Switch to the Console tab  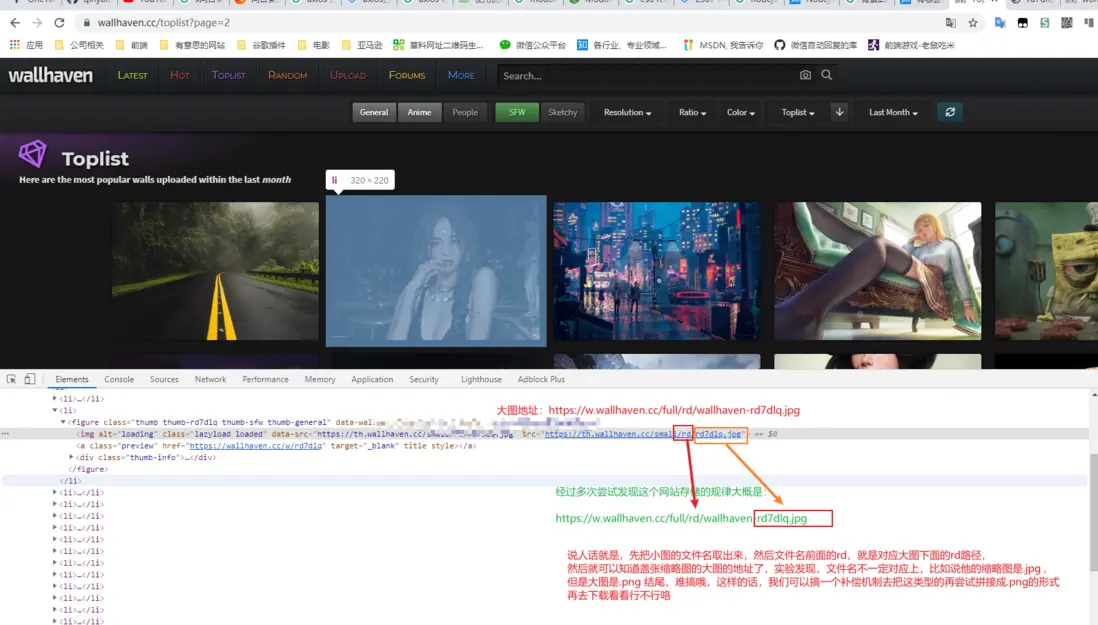click(x=119, y=379)
